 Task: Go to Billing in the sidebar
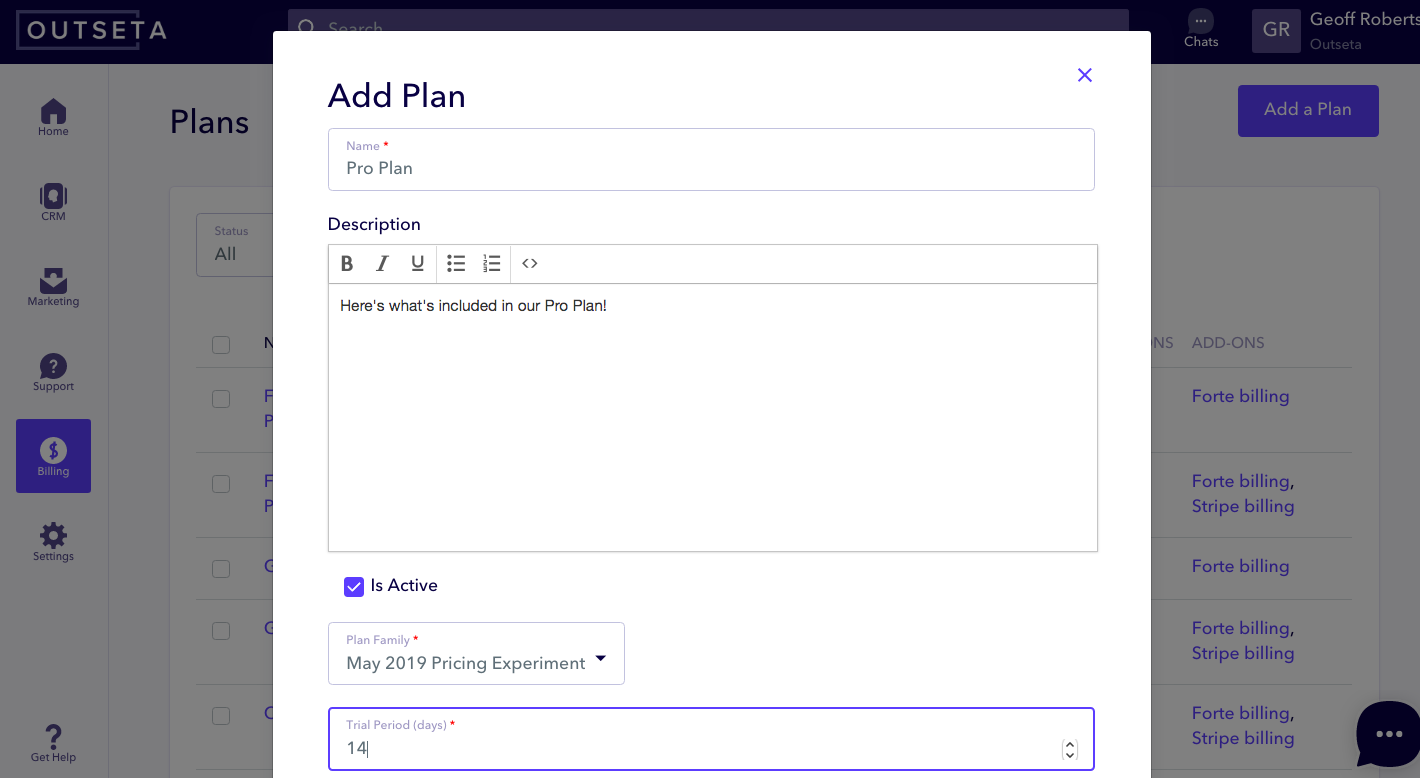click(53, 456)
